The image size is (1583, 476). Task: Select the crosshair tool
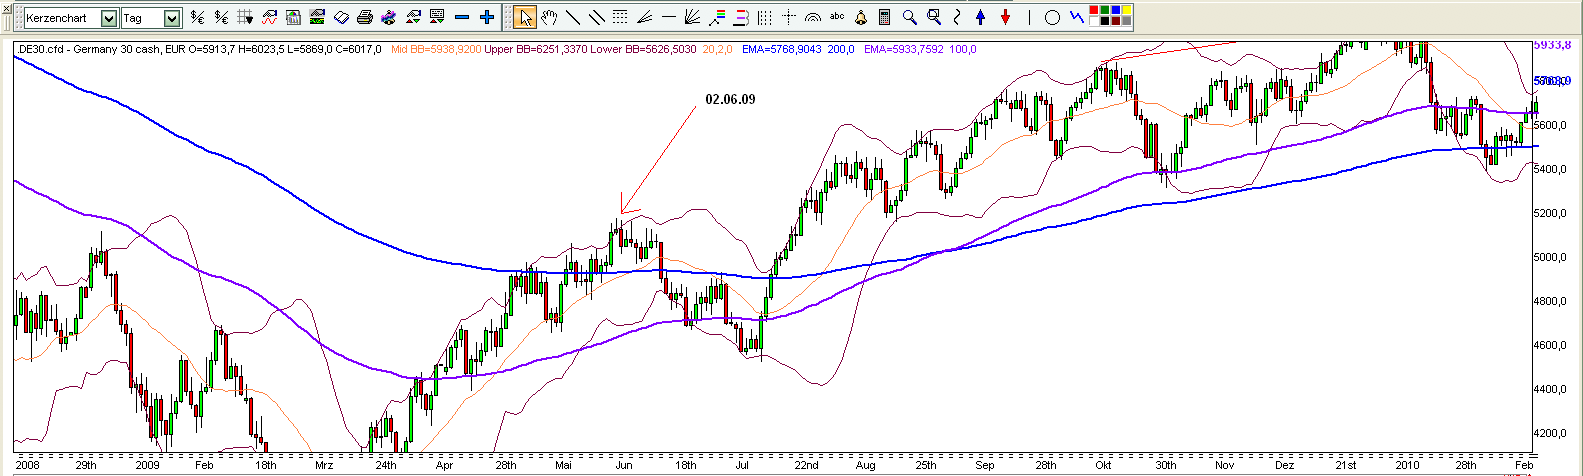(788, 17)
